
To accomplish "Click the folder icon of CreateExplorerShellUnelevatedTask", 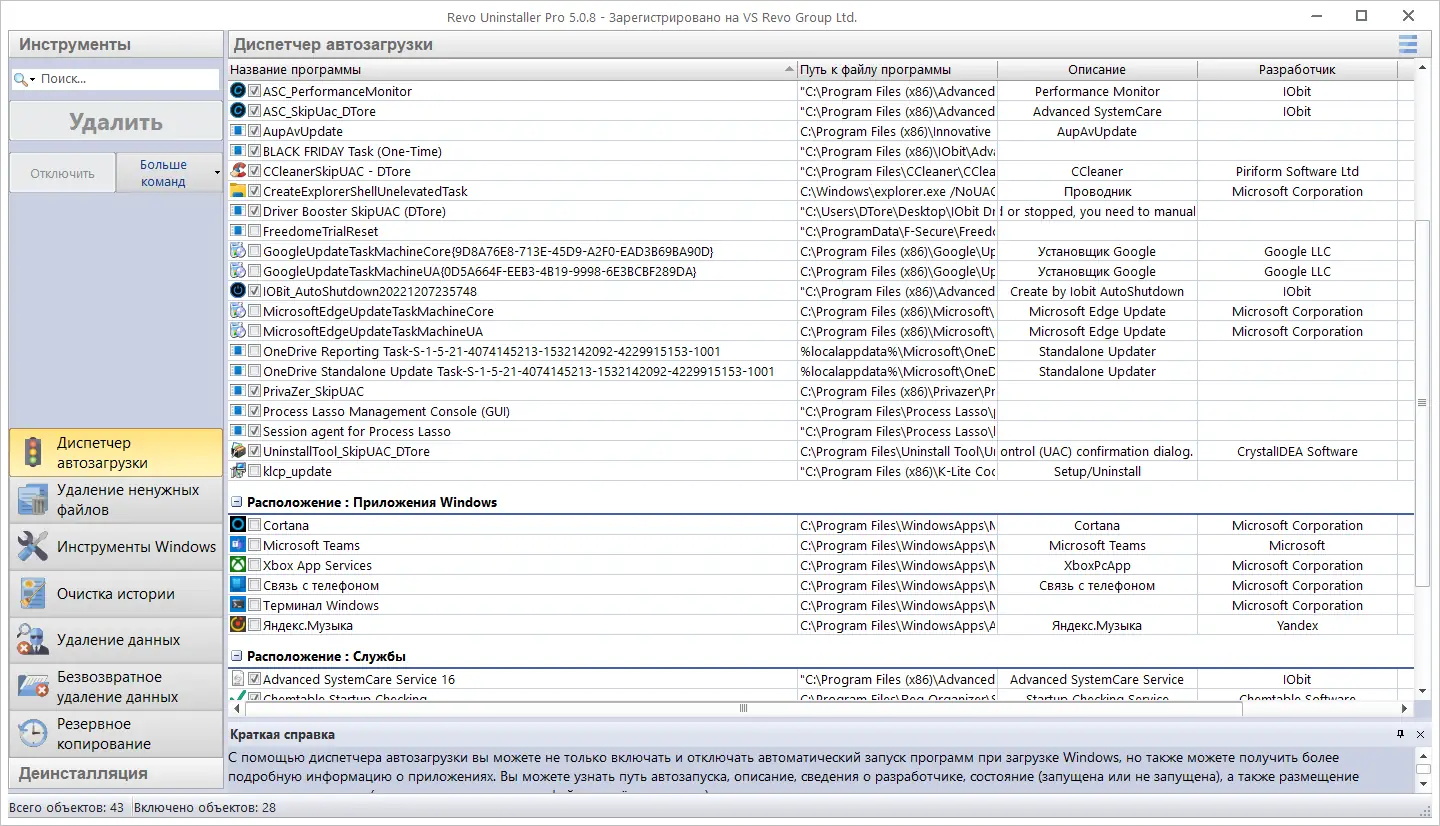I will (238, 191).
